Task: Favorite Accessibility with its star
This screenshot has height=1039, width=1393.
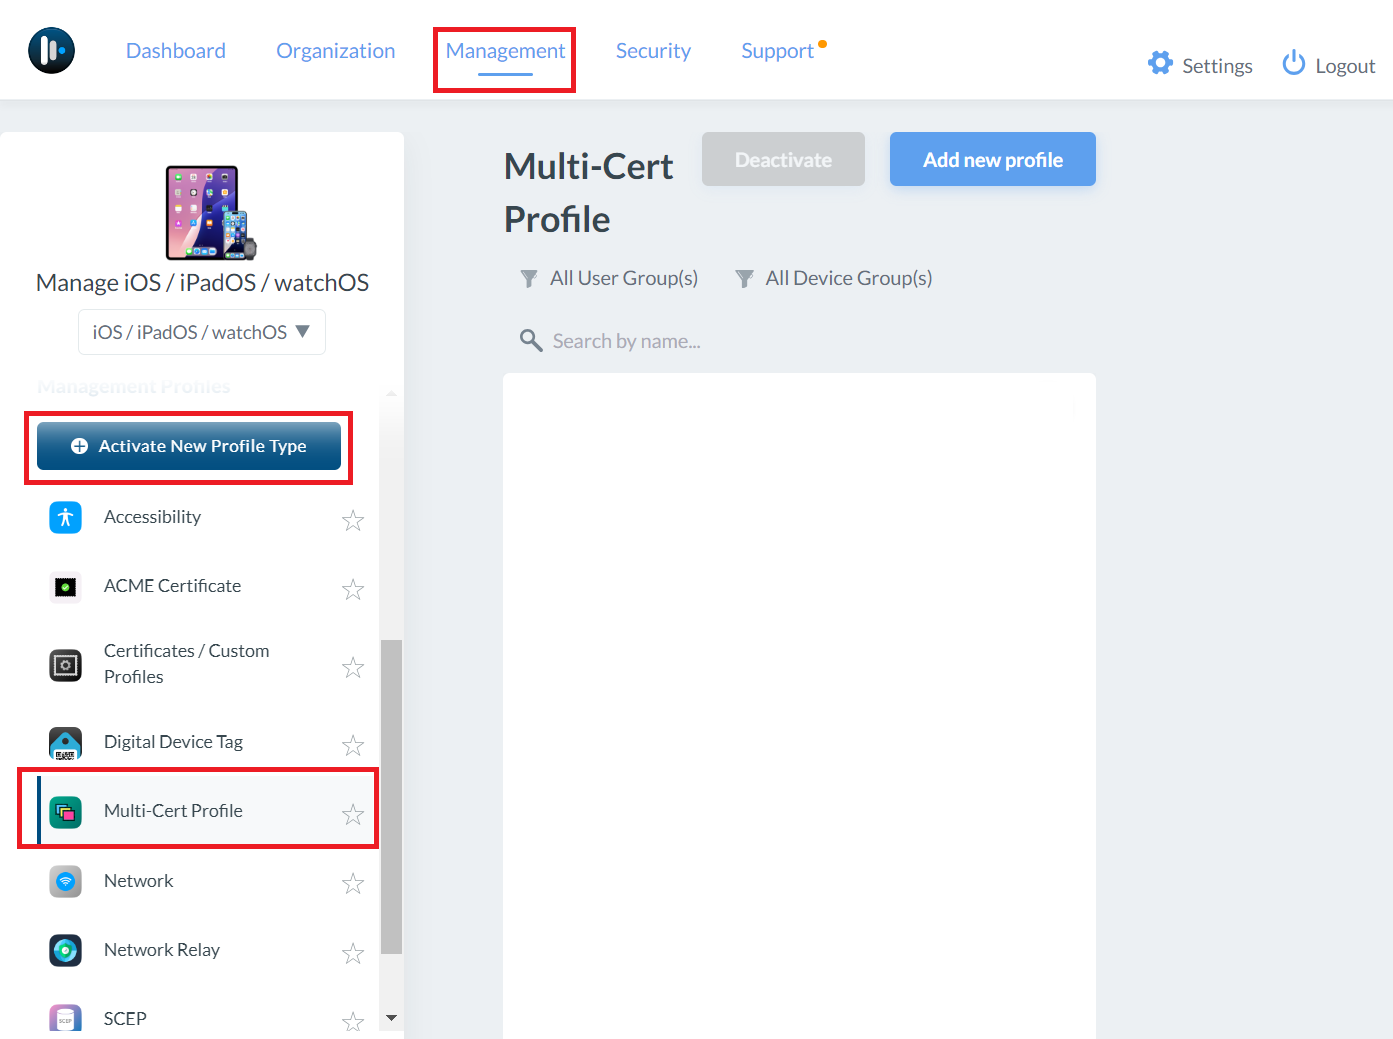Action: (x=353, y=520)
